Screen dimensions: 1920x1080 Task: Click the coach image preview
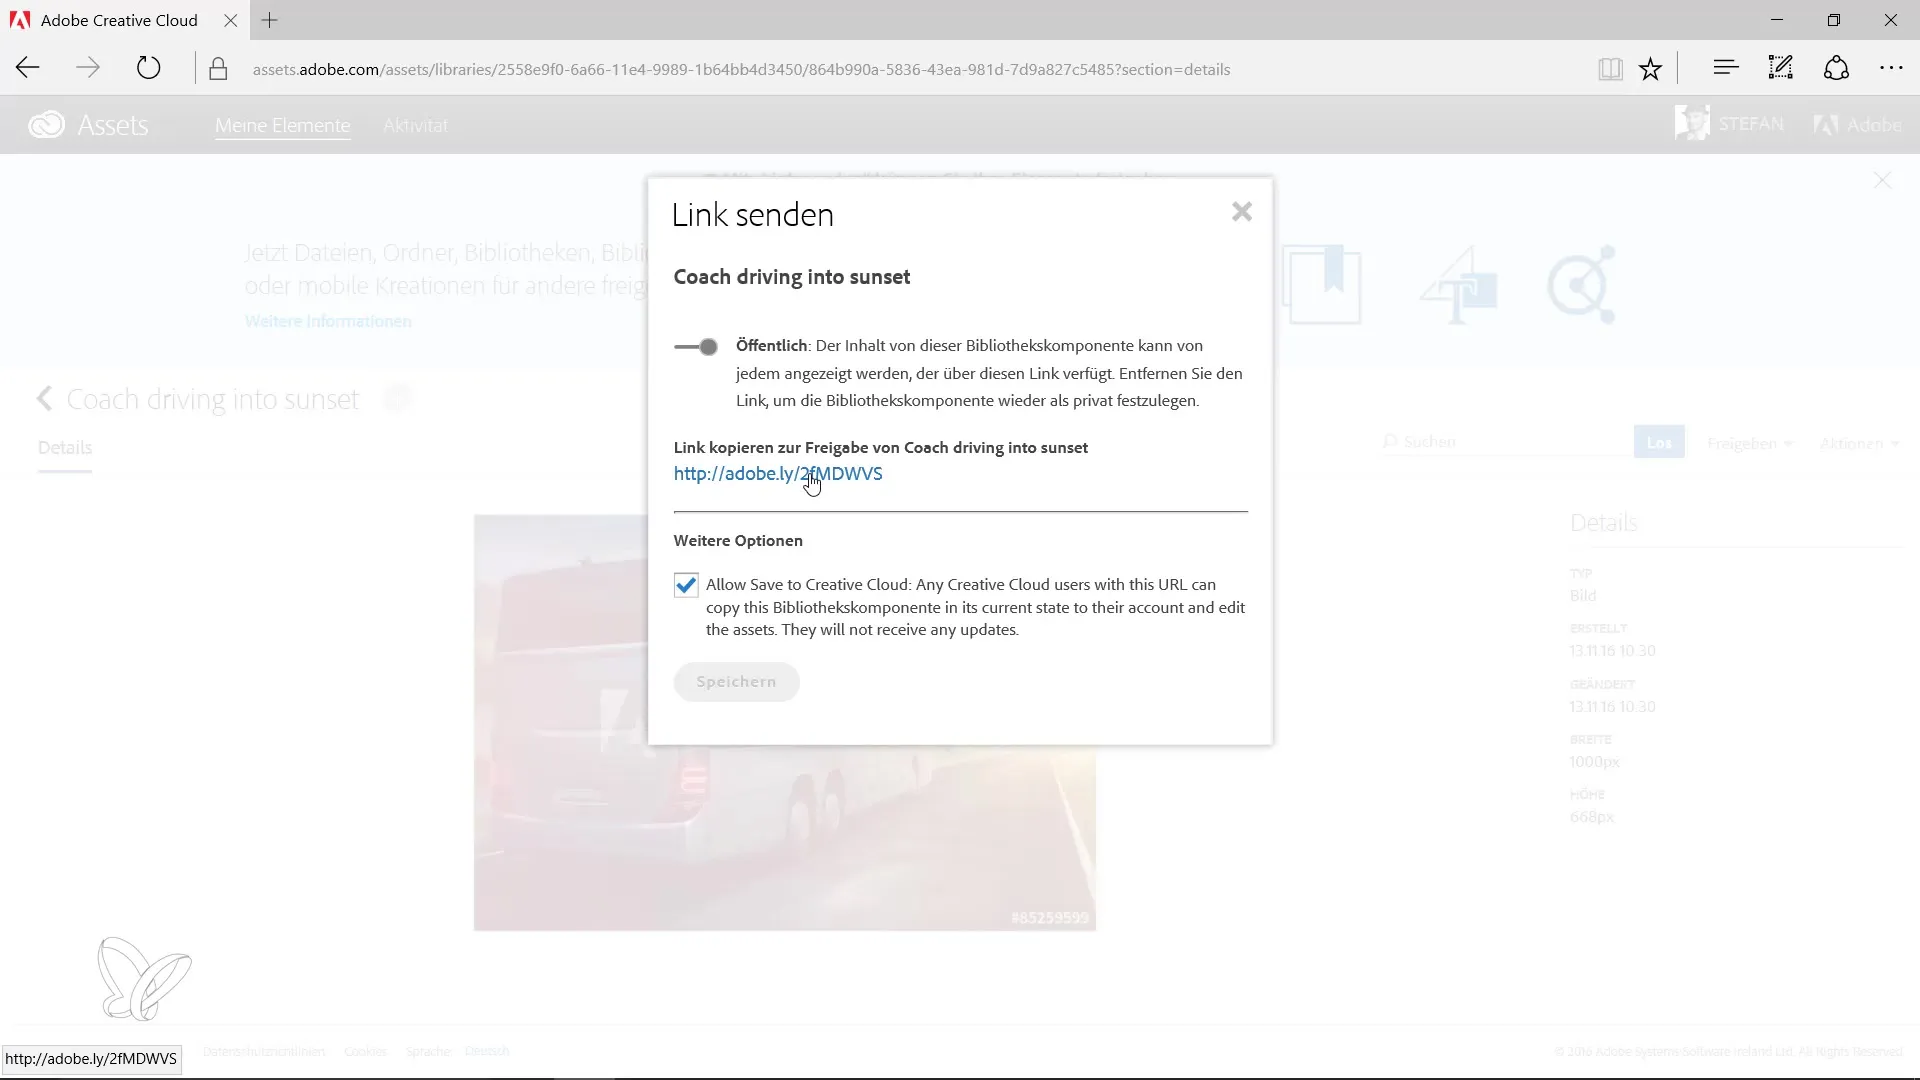click(x=785, y=722)
